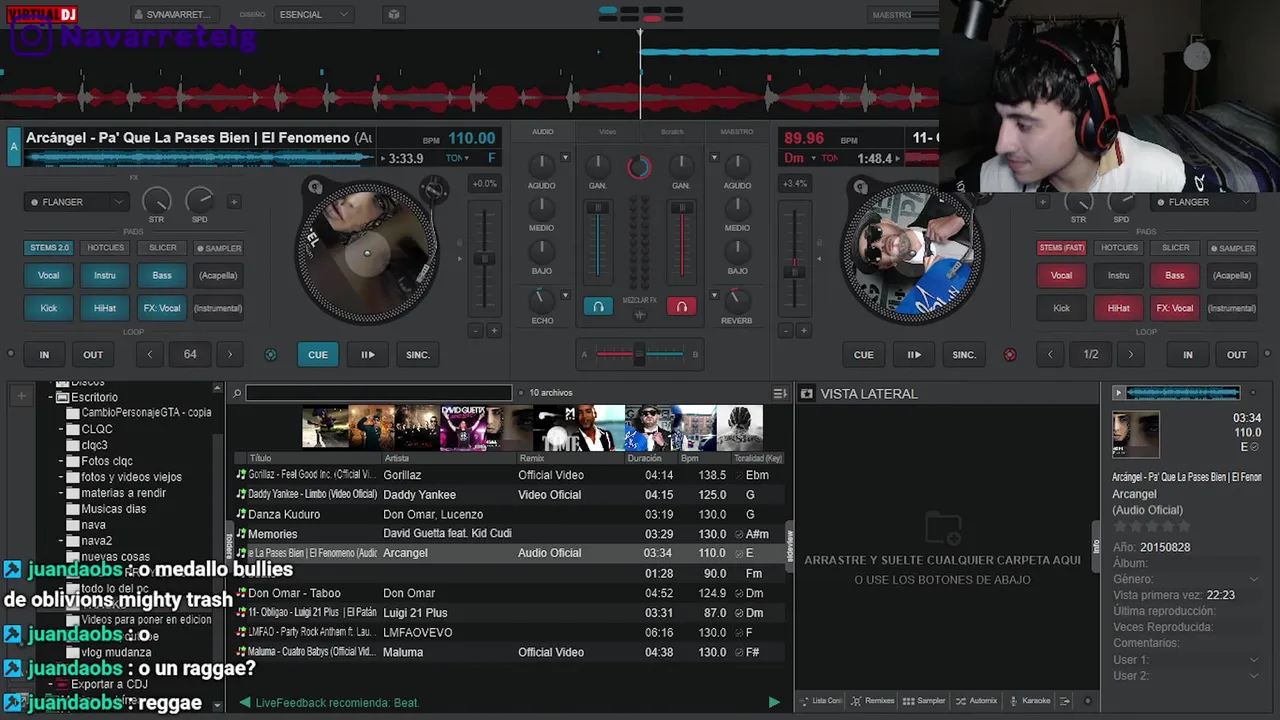Click the right deck FX plus button
Screen dimensions: 1280x720
[x=1042, y=201]
